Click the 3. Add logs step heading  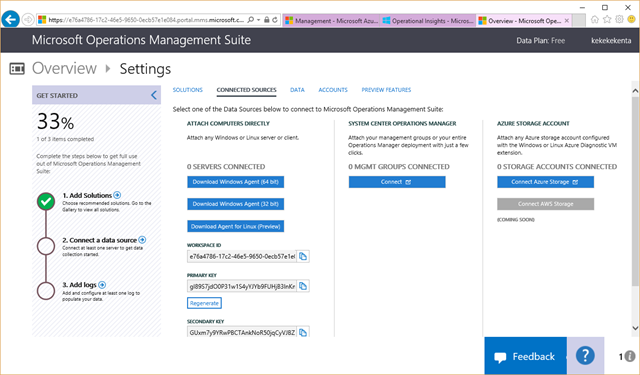[80, 285]
